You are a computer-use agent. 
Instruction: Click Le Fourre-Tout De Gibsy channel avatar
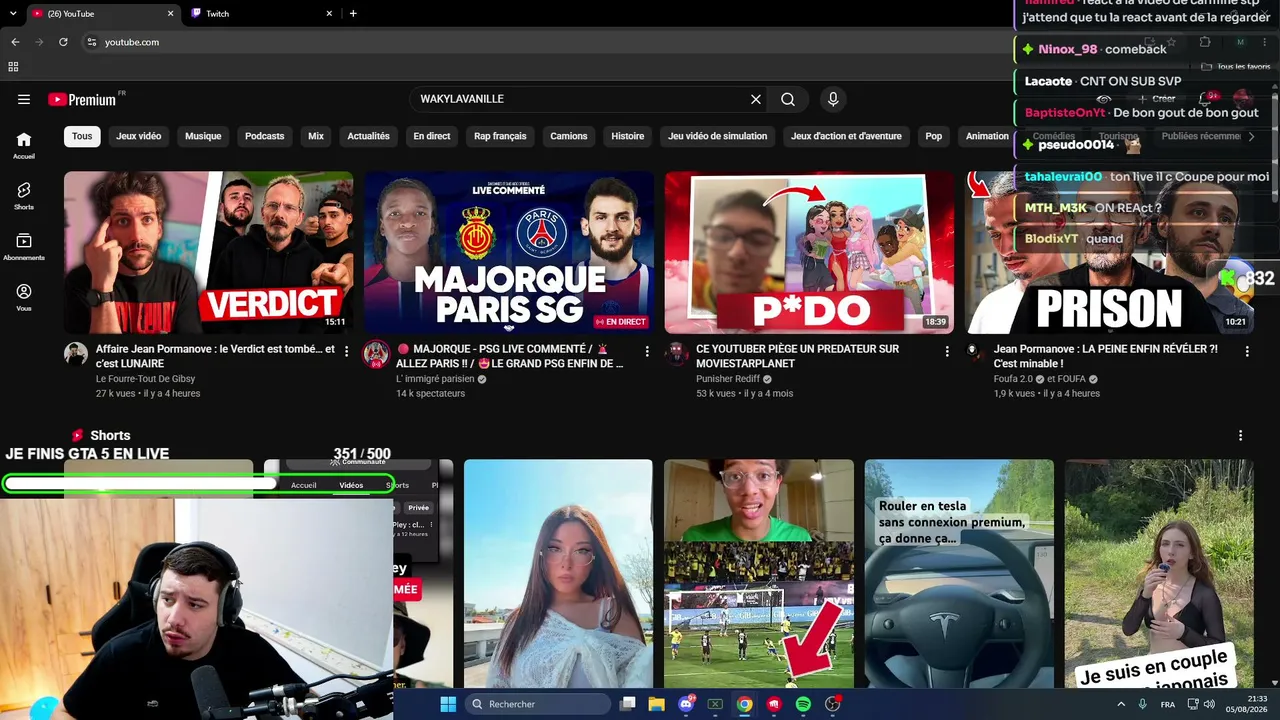[x=76, y=353]
